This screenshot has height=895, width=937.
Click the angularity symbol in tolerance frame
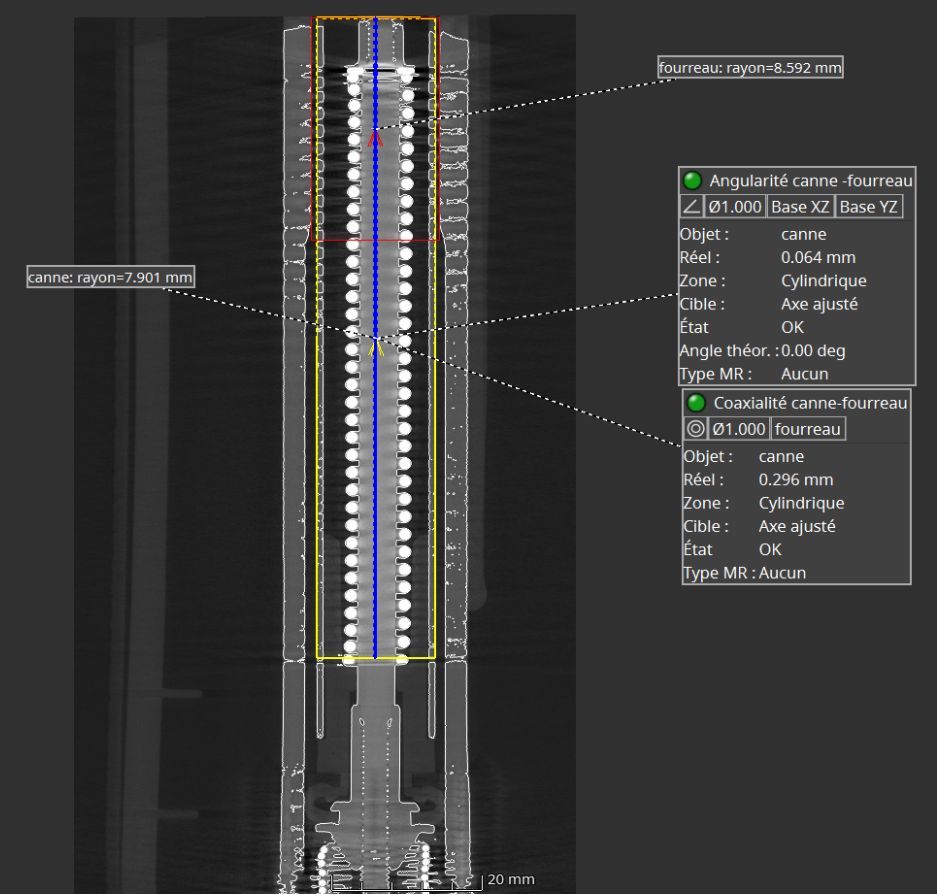click(691, 207)
